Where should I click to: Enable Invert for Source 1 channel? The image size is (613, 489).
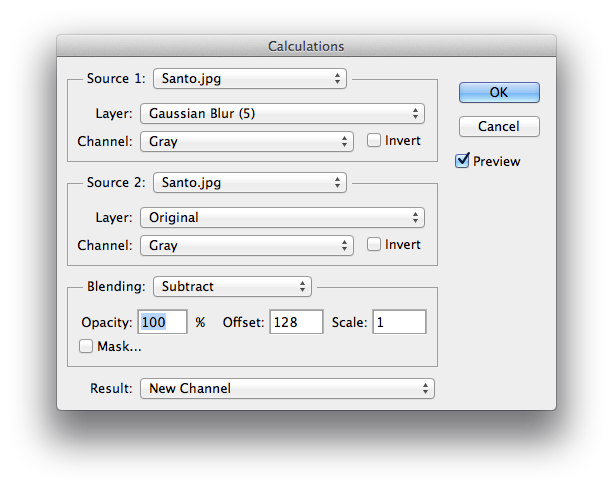374,141
